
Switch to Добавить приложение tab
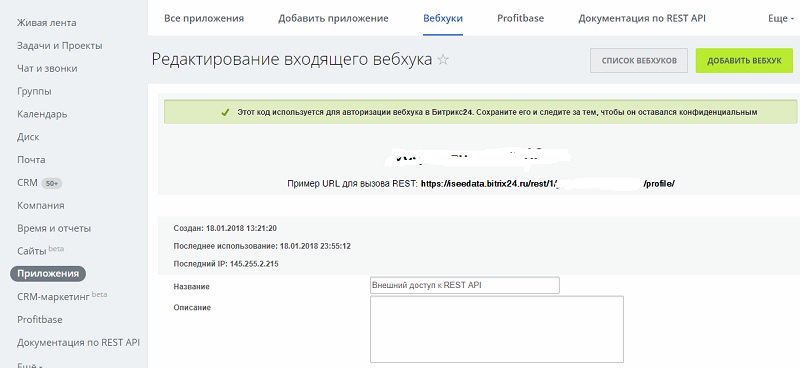333,18
